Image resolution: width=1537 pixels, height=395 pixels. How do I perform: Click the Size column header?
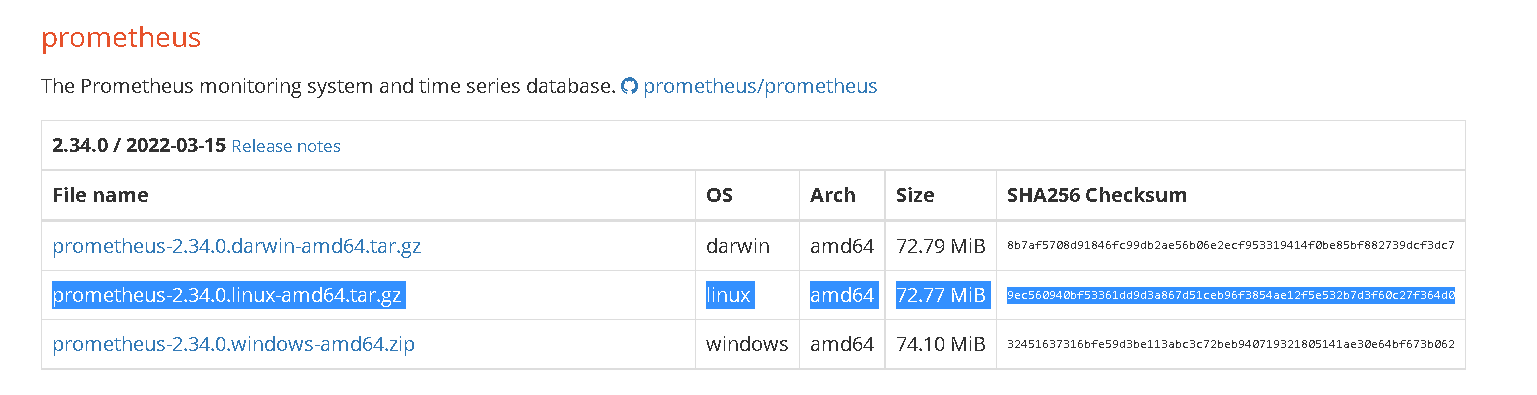tap(915, 195)
